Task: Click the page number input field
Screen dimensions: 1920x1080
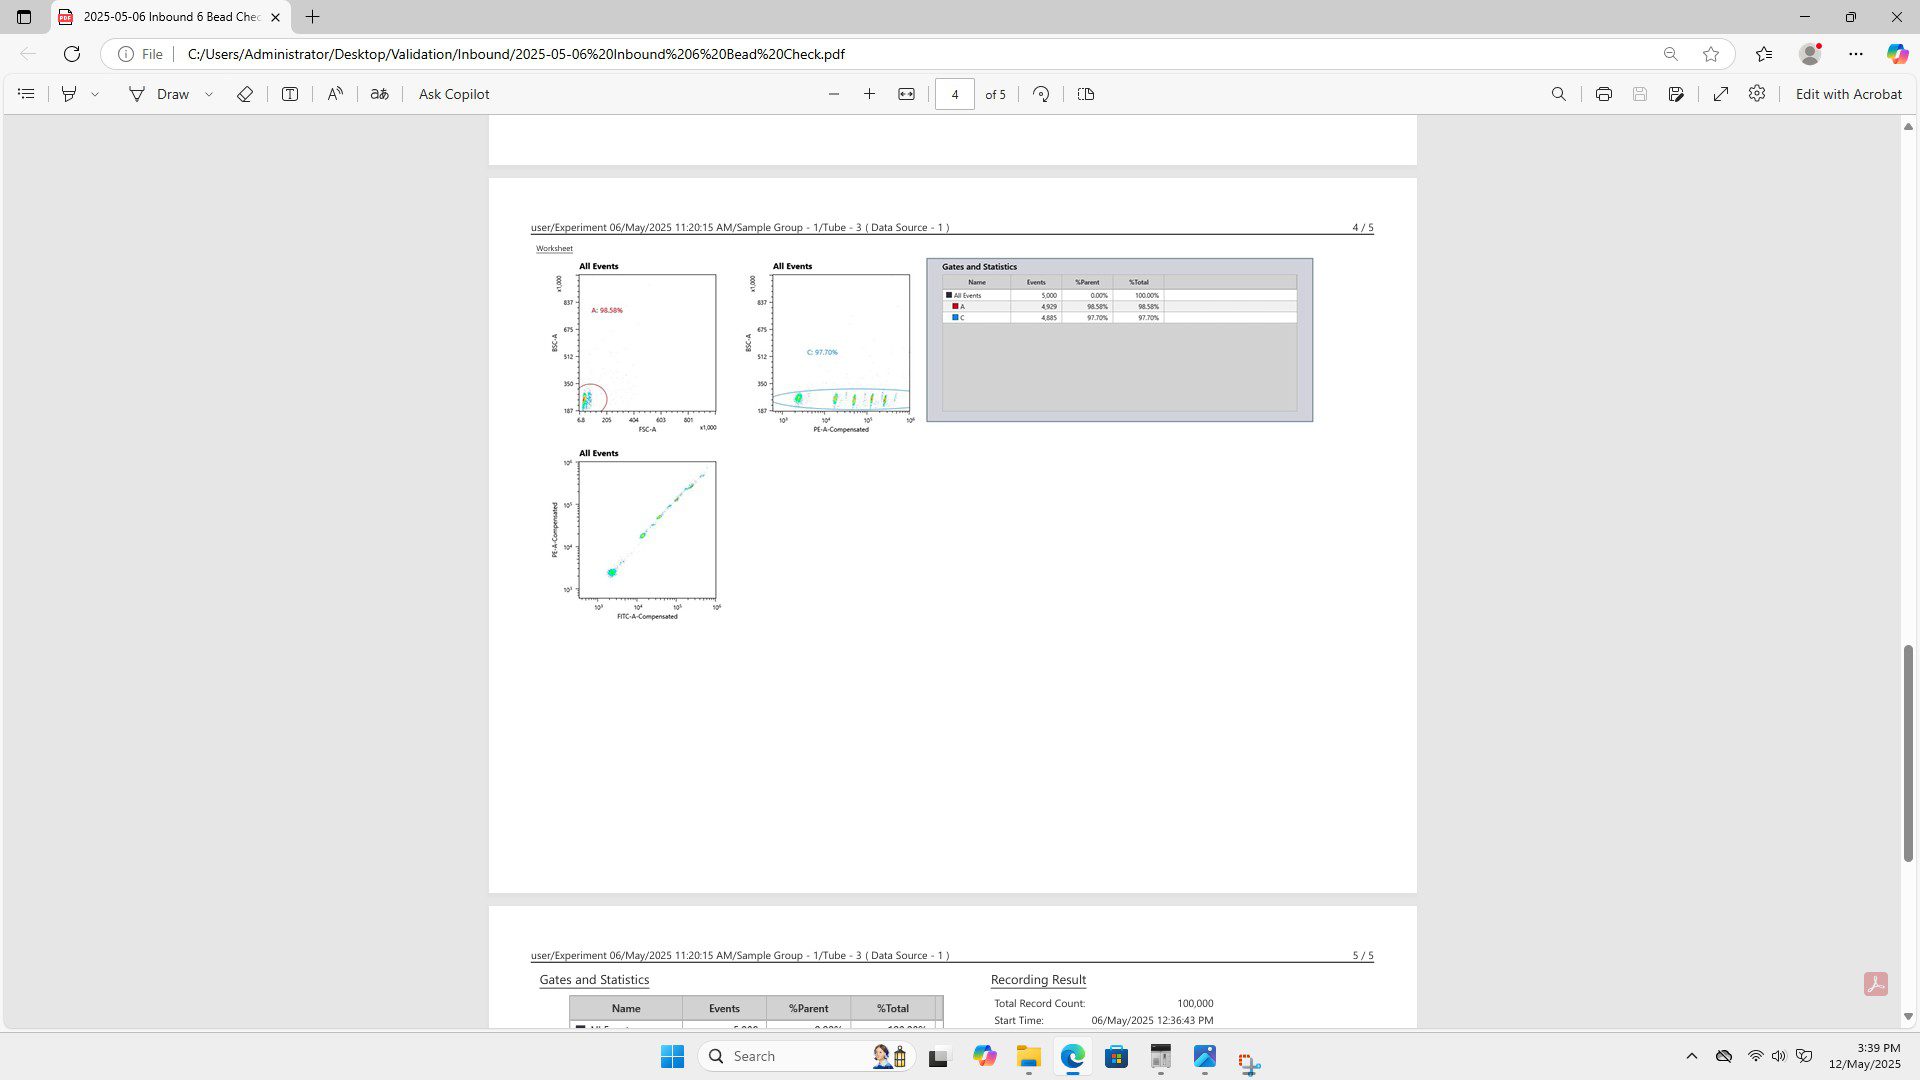Action: (x=954, y=94)
